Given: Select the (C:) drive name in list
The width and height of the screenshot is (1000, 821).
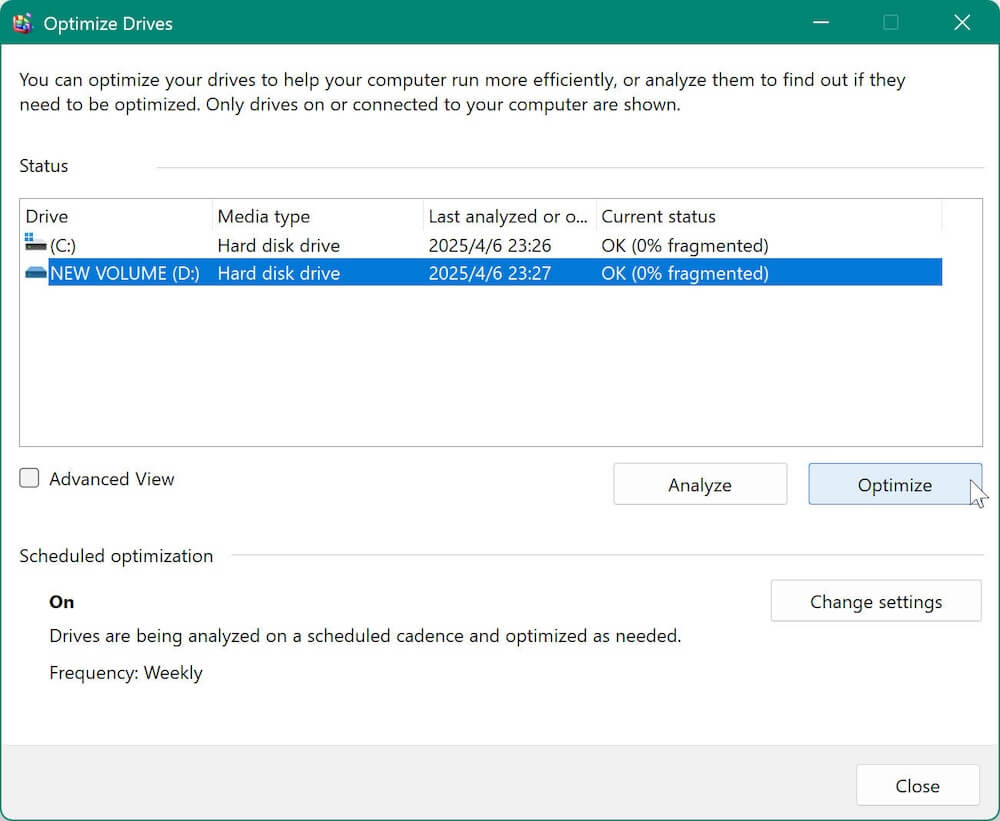Looking at the screenshot, I should click(x=63, y=245).
